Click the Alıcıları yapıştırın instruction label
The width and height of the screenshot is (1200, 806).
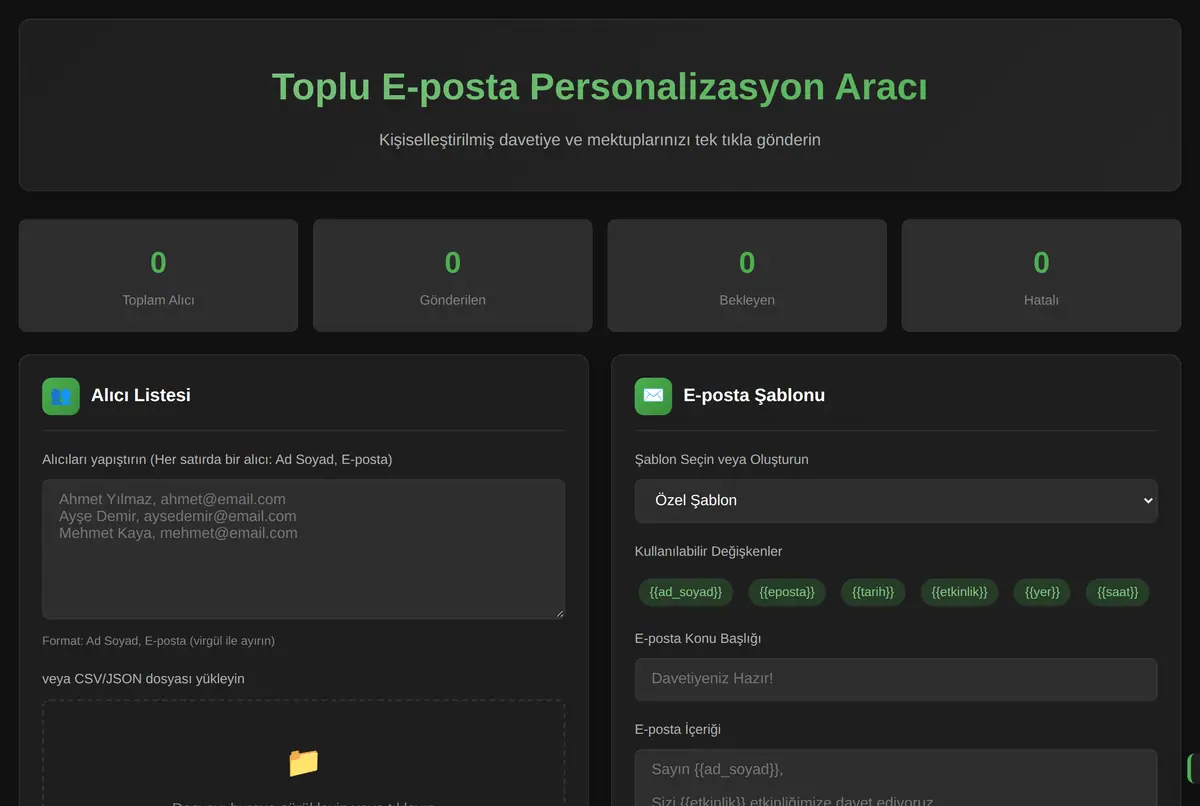click(x=217, y=459)
